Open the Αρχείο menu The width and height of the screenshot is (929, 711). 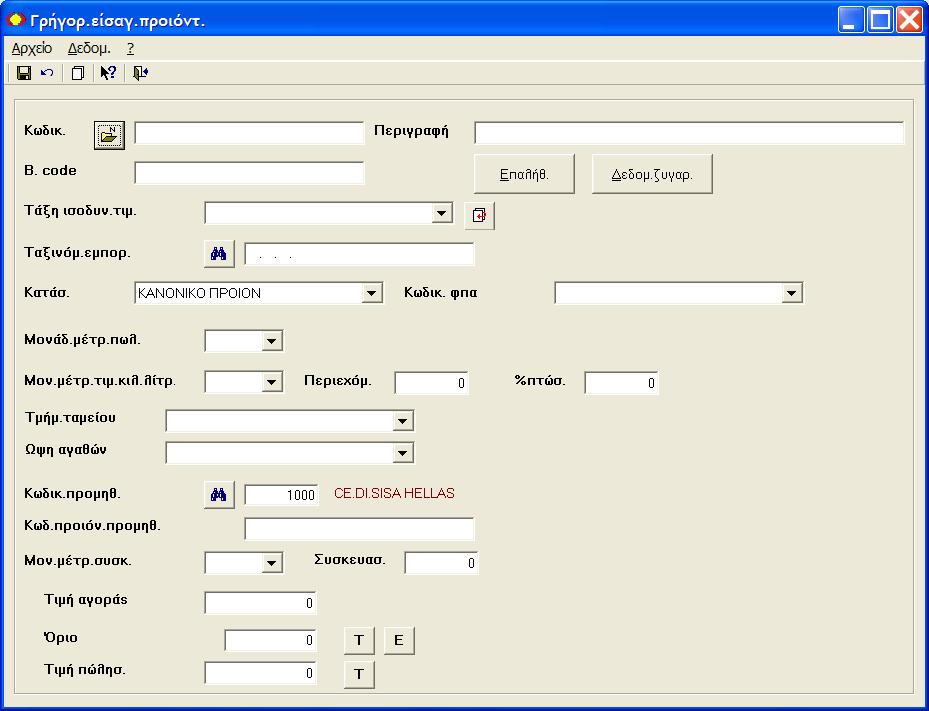(32, 49)
